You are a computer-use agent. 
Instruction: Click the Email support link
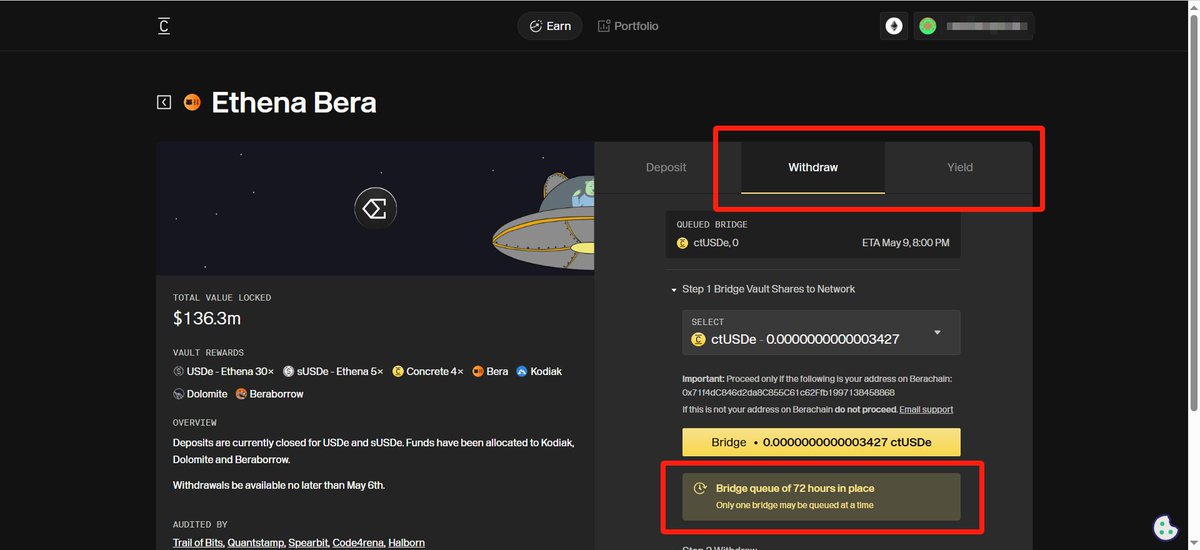click(x=926, y=409)
